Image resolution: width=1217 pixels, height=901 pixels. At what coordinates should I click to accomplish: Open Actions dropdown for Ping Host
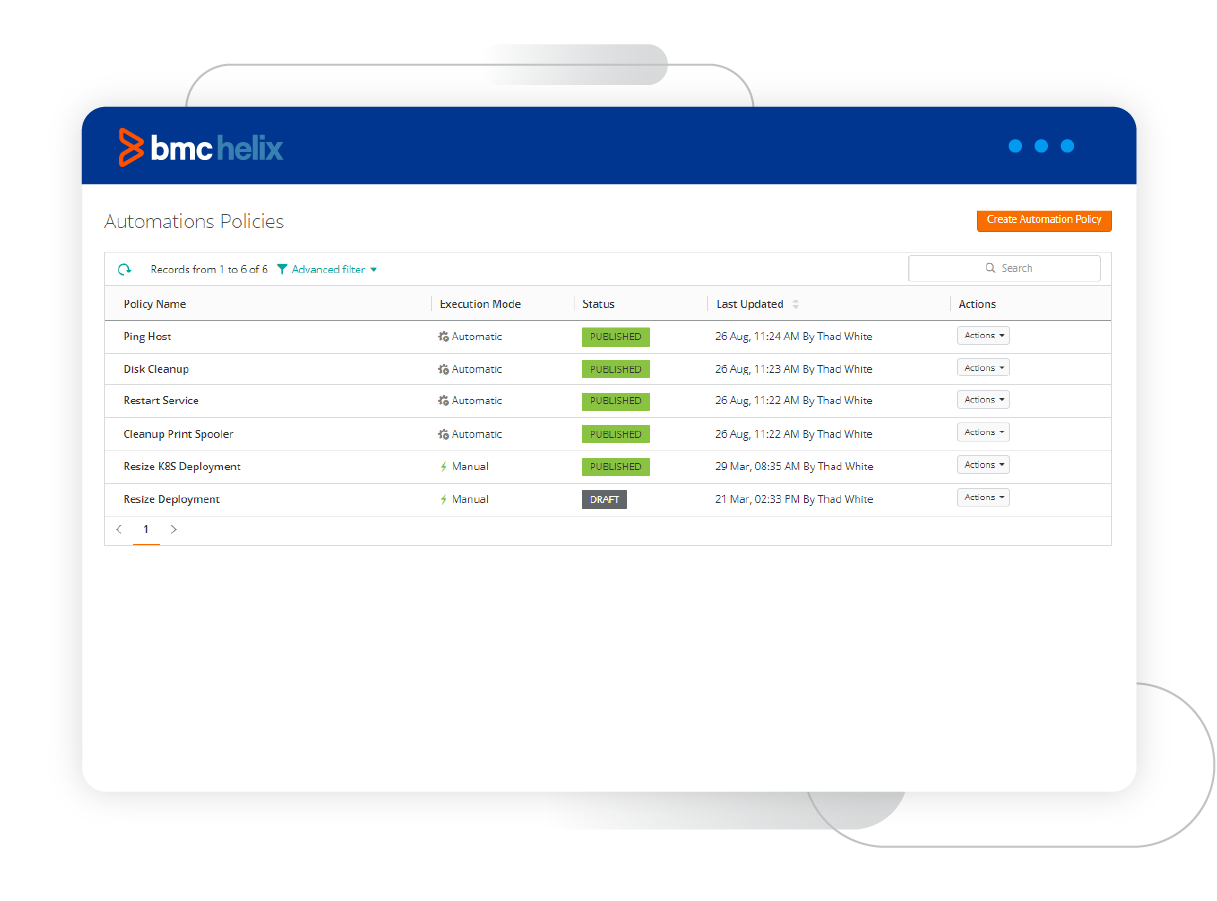click(983, 336)
